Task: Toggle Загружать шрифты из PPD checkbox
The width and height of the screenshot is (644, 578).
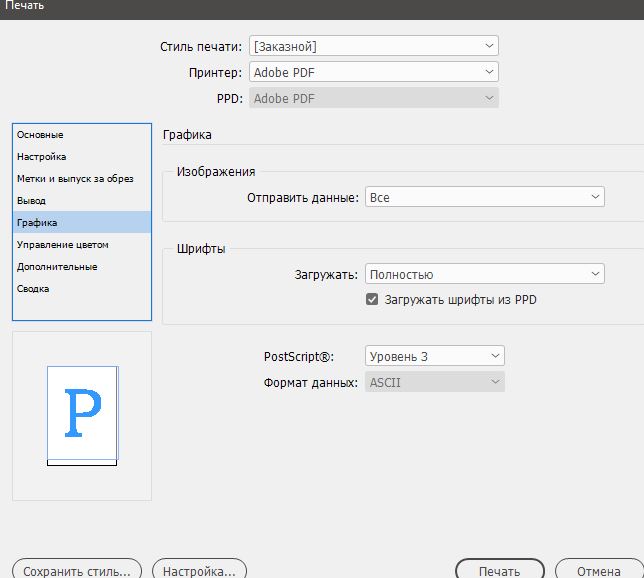Action: coord(372,299)
